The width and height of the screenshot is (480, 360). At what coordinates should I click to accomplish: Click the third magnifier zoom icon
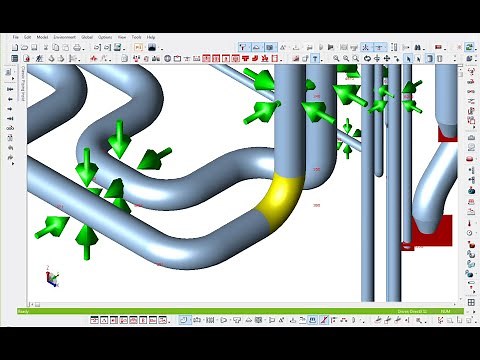[x=356, y=59]
